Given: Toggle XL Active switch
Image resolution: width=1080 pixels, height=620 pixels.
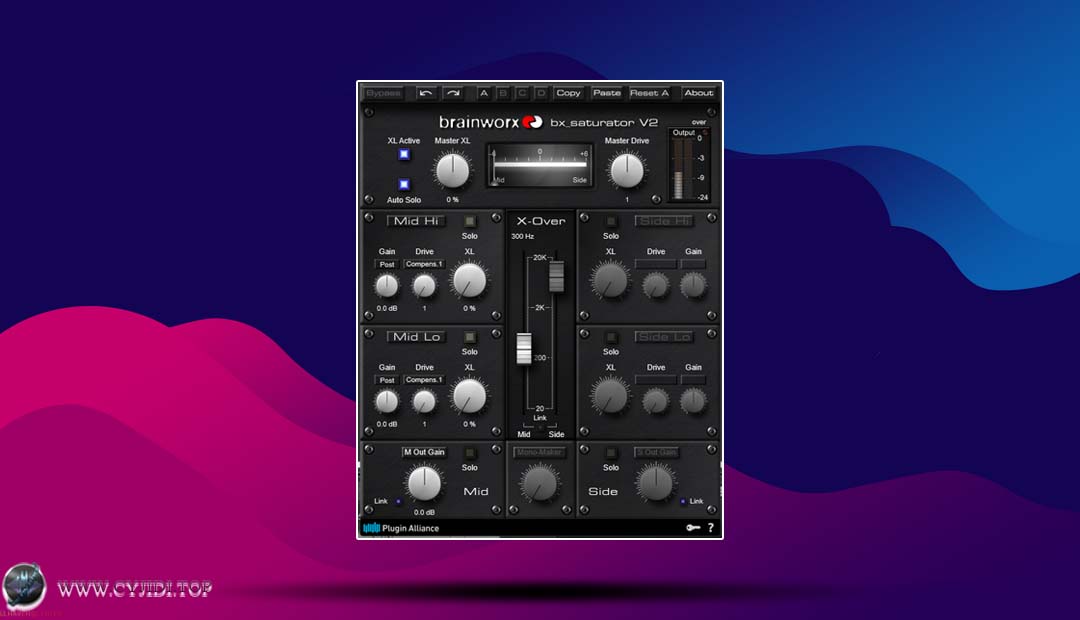Looking at the screenshot, I should click(x=404, y=154).
